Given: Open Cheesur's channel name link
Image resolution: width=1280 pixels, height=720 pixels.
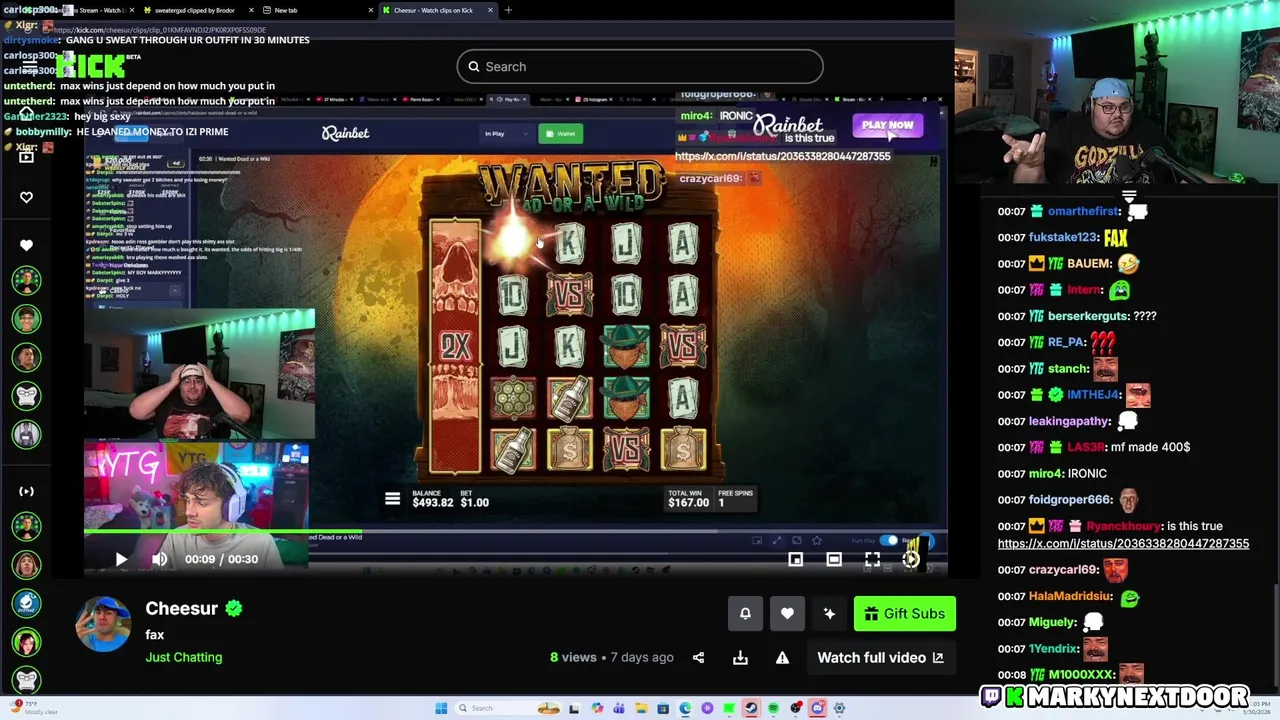Looking at the screenshot, I should [x=181, y=608].
